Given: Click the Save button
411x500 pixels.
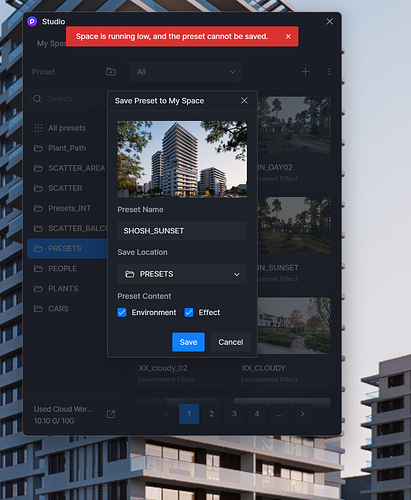Looking at the screenshot, I should click(188, 342).
